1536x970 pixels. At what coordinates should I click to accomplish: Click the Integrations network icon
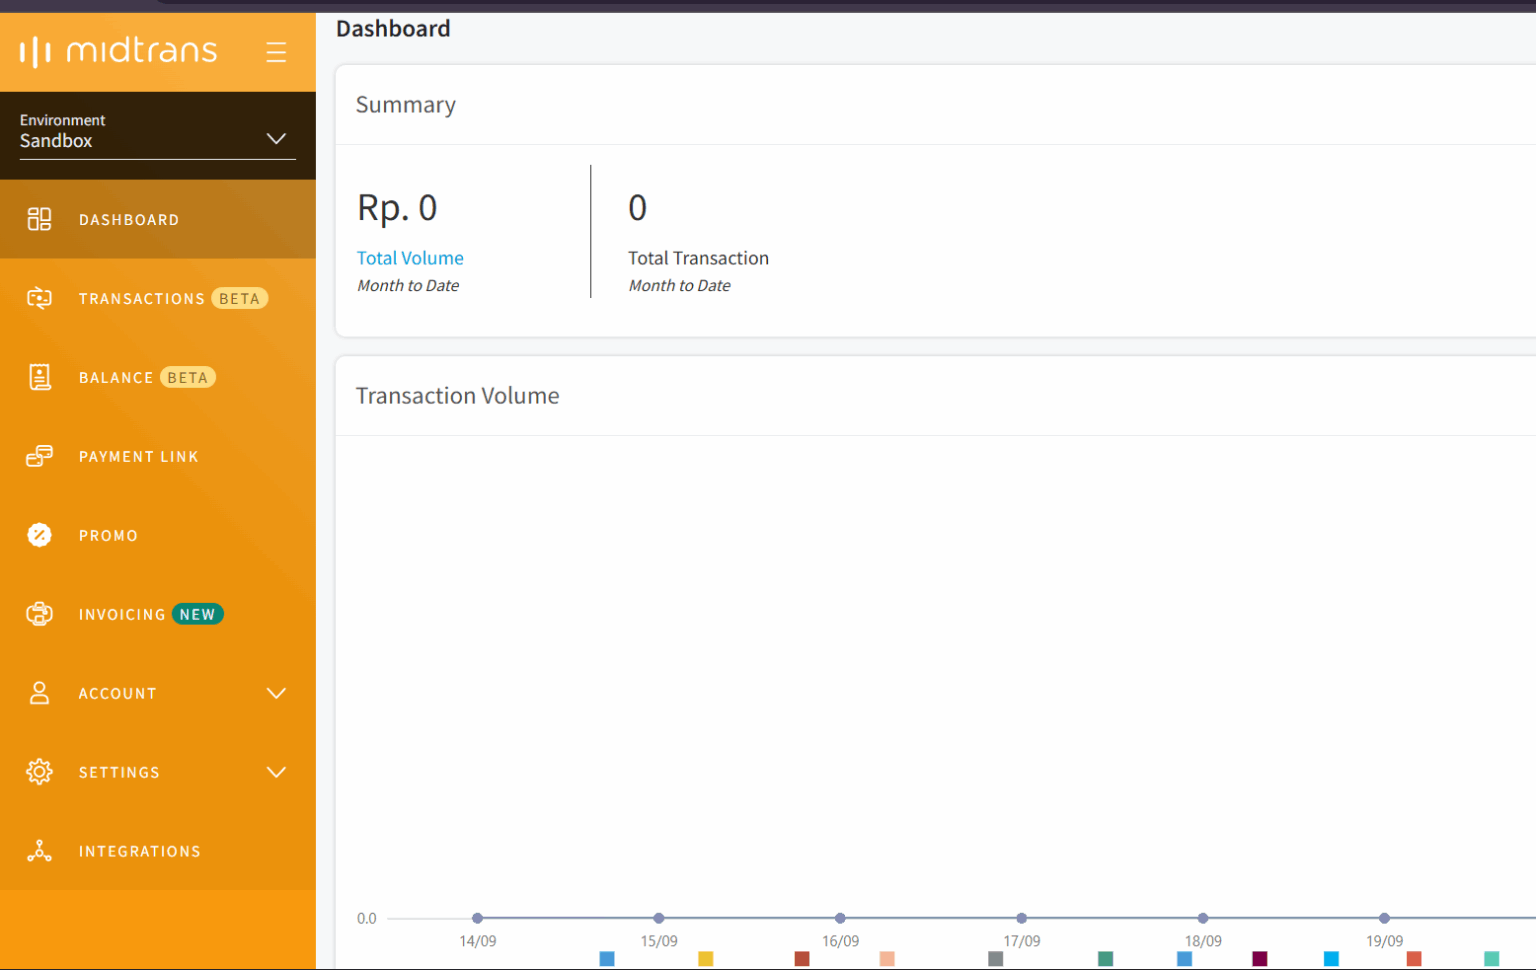[39, 850]
